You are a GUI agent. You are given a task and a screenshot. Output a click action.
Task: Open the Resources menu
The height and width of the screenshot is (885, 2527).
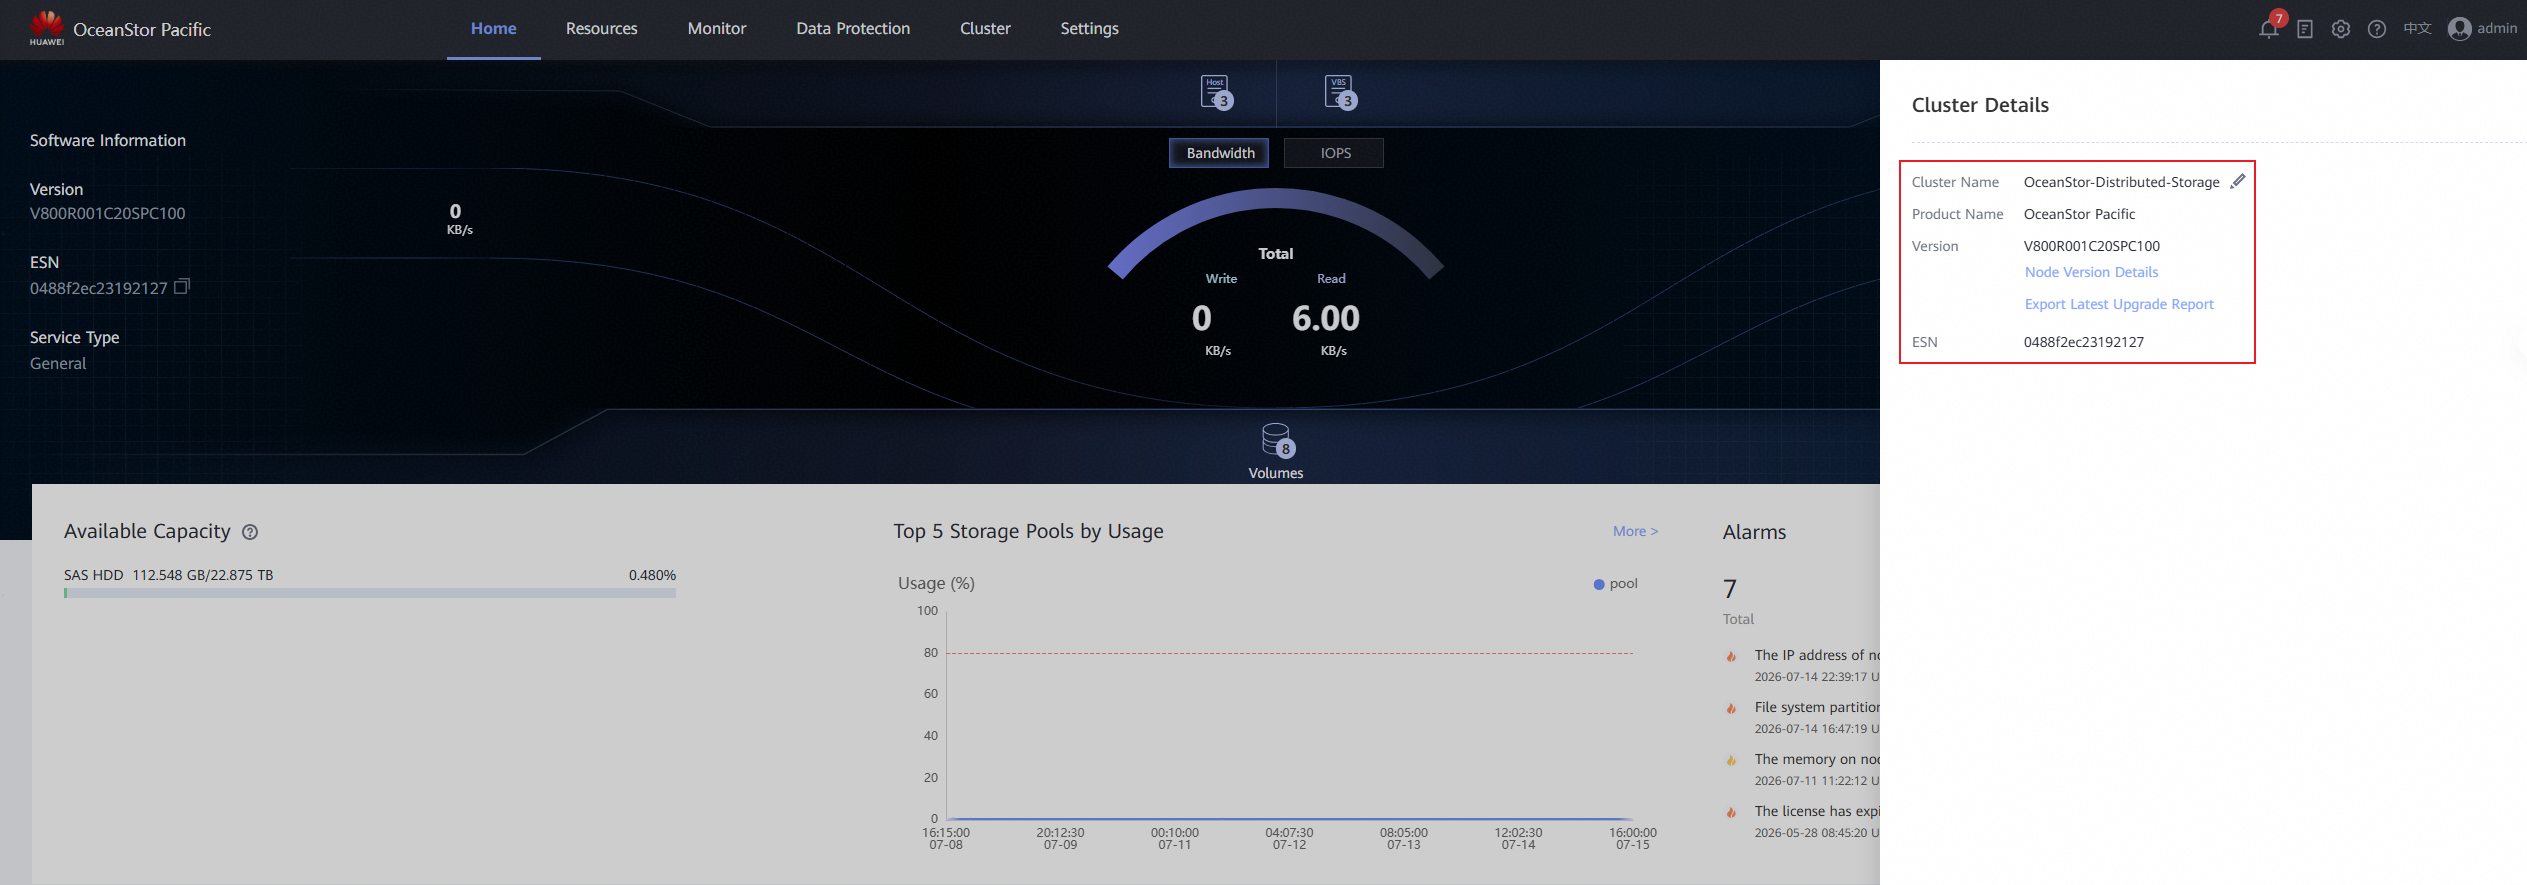click(x=601, y=28)
